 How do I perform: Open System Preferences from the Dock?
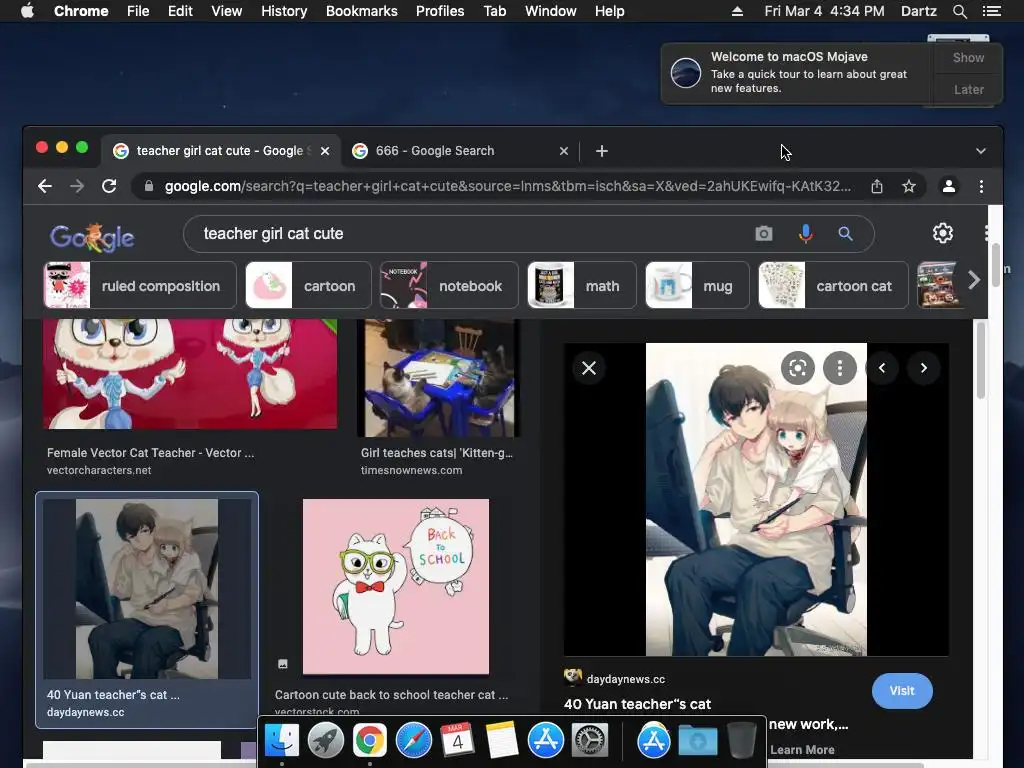590,741
